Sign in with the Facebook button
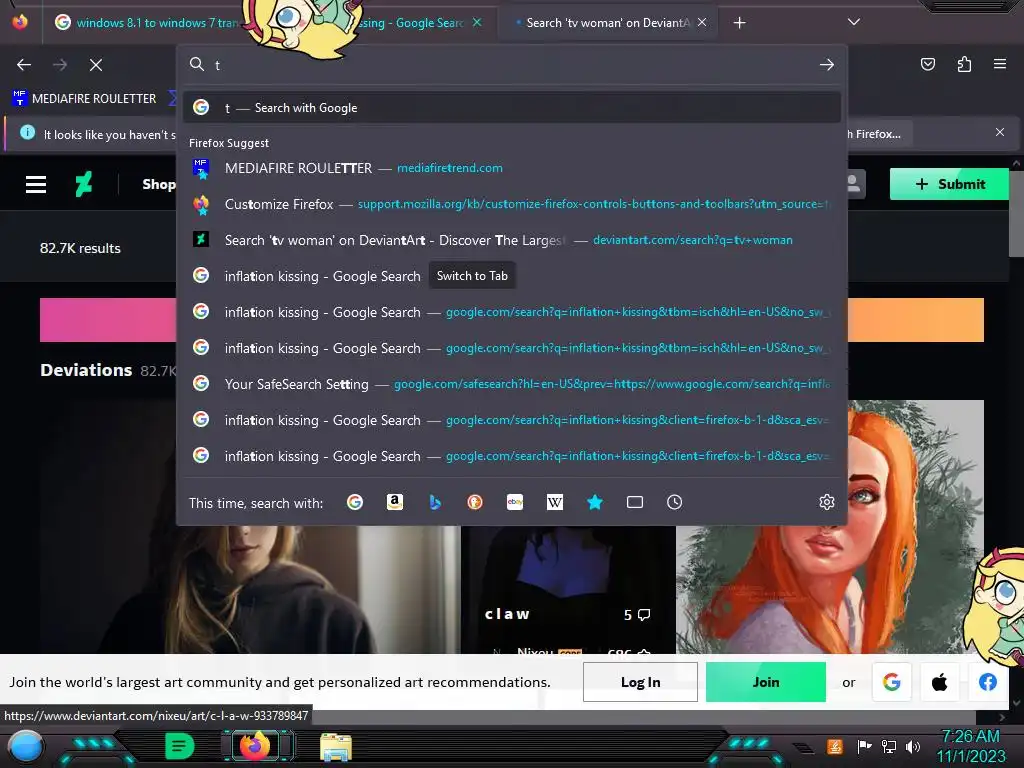Screen dimensions: 1024x768 987,682
